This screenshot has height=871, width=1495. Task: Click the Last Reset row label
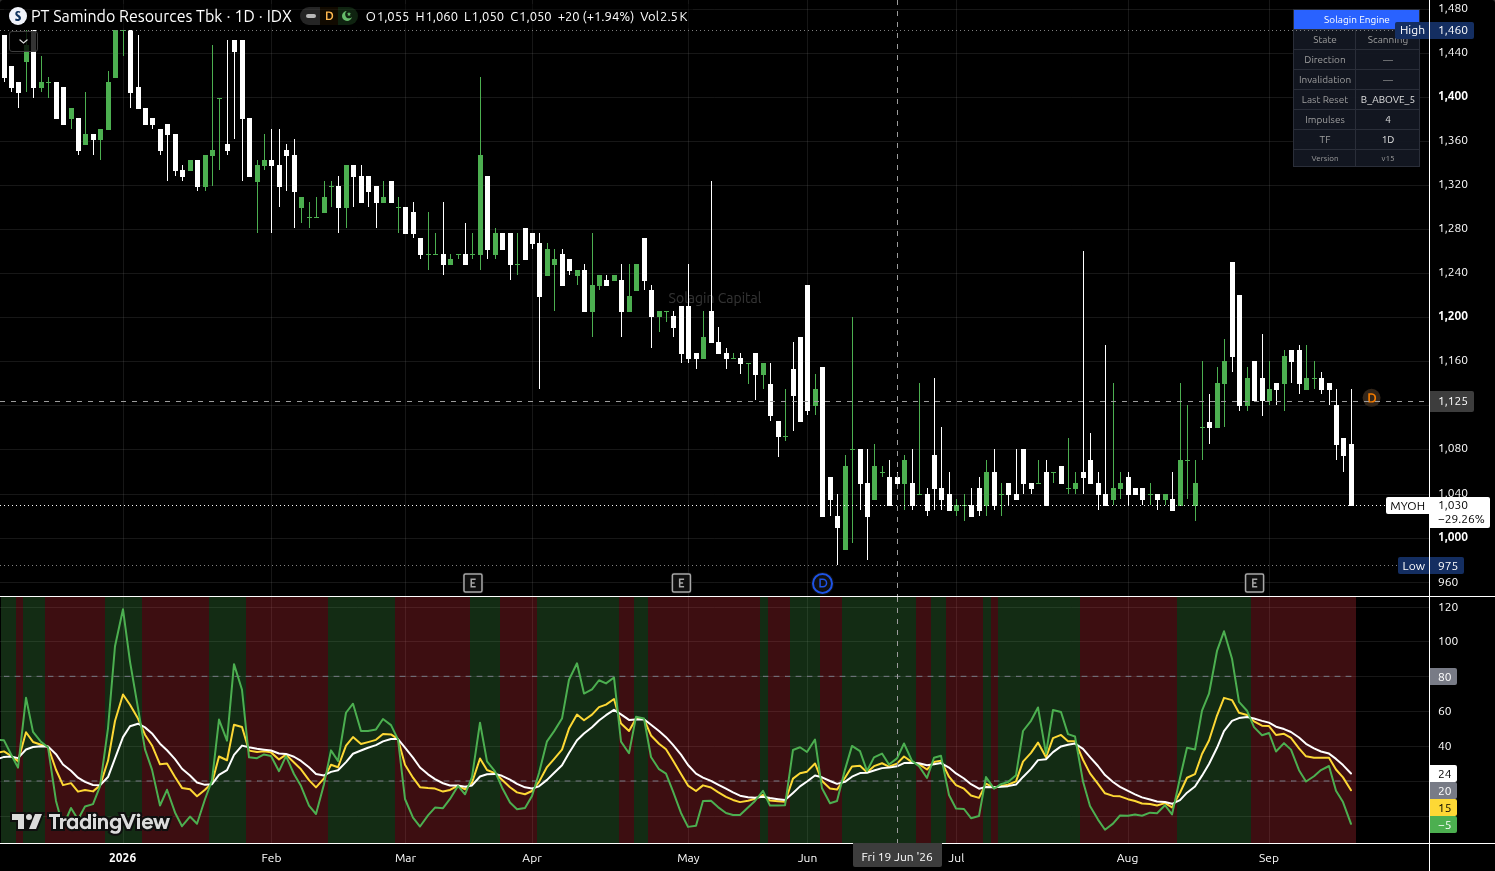(x=1325, y=100)
